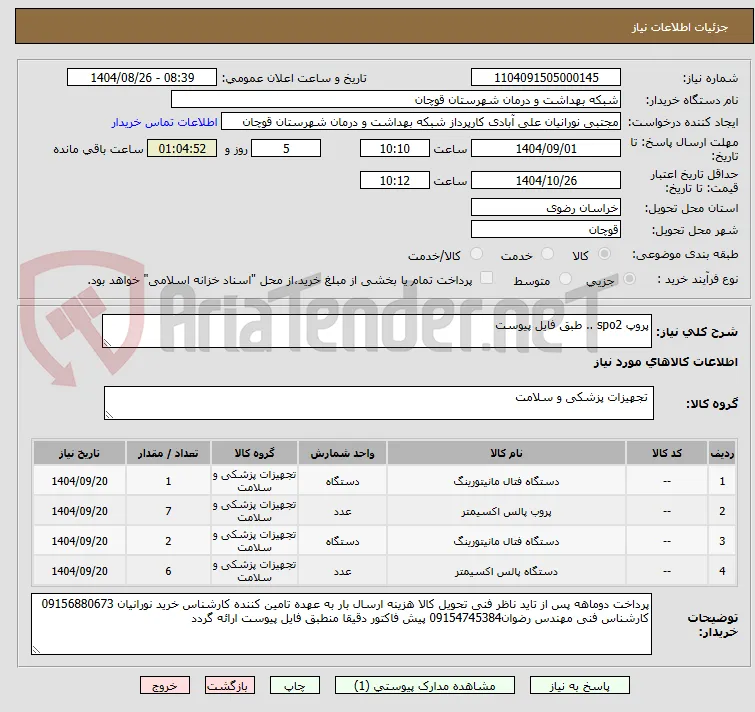This screenshot has height=712, width=755.
Task: Click the گروه کالا textarea
Action: tap(378, 403)
